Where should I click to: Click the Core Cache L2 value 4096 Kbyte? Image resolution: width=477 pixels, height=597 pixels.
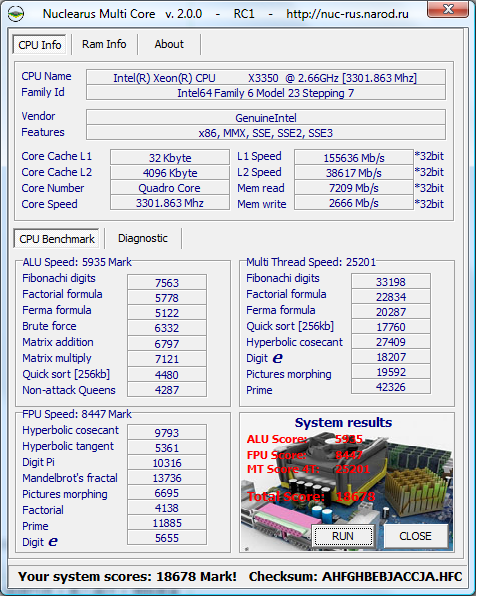170,172
